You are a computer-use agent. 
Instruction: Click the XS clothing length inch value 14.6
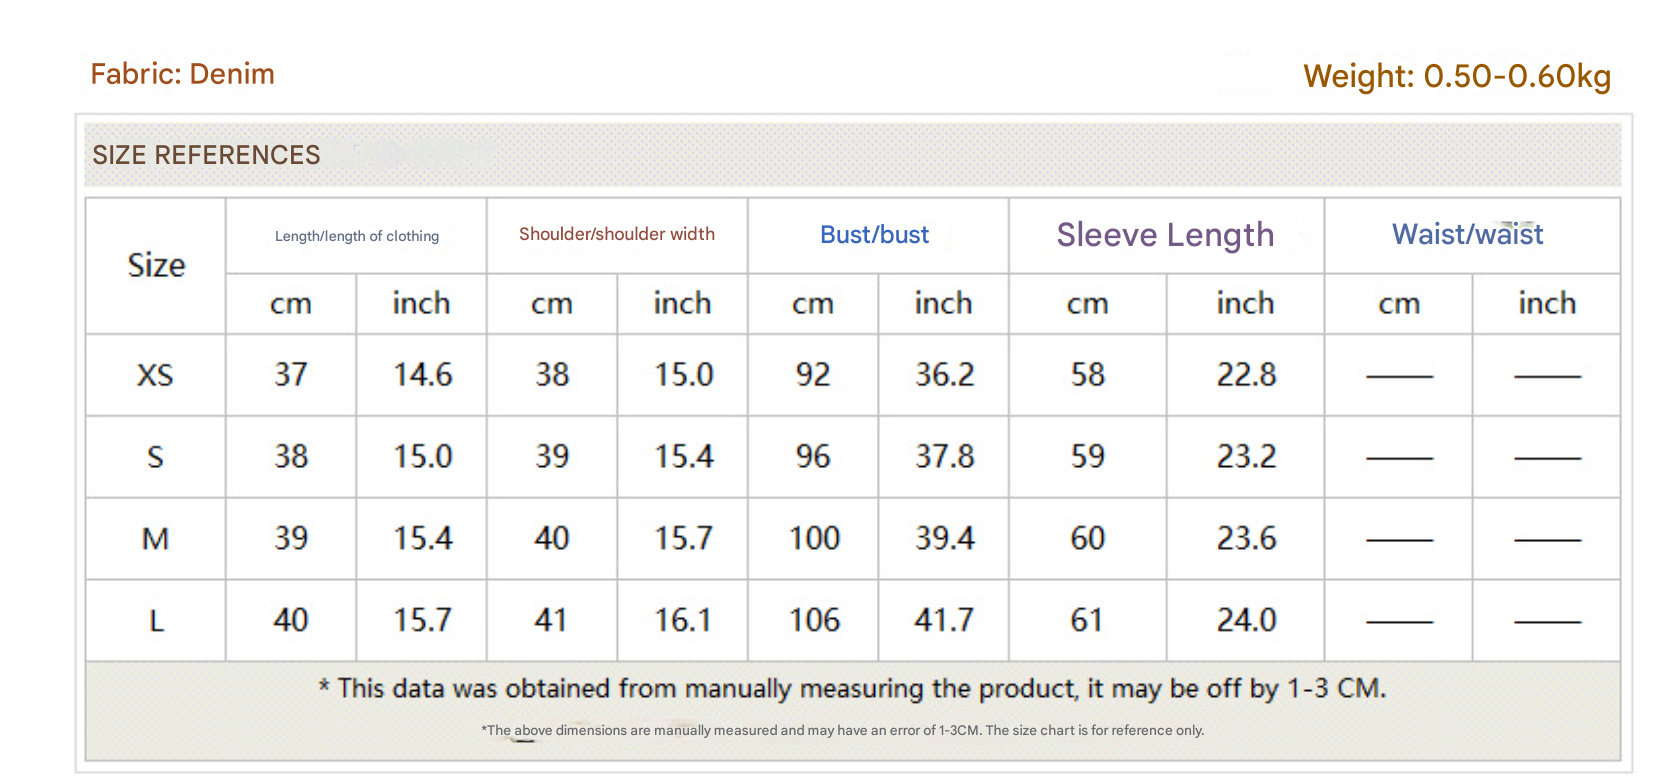coord(422,375)
